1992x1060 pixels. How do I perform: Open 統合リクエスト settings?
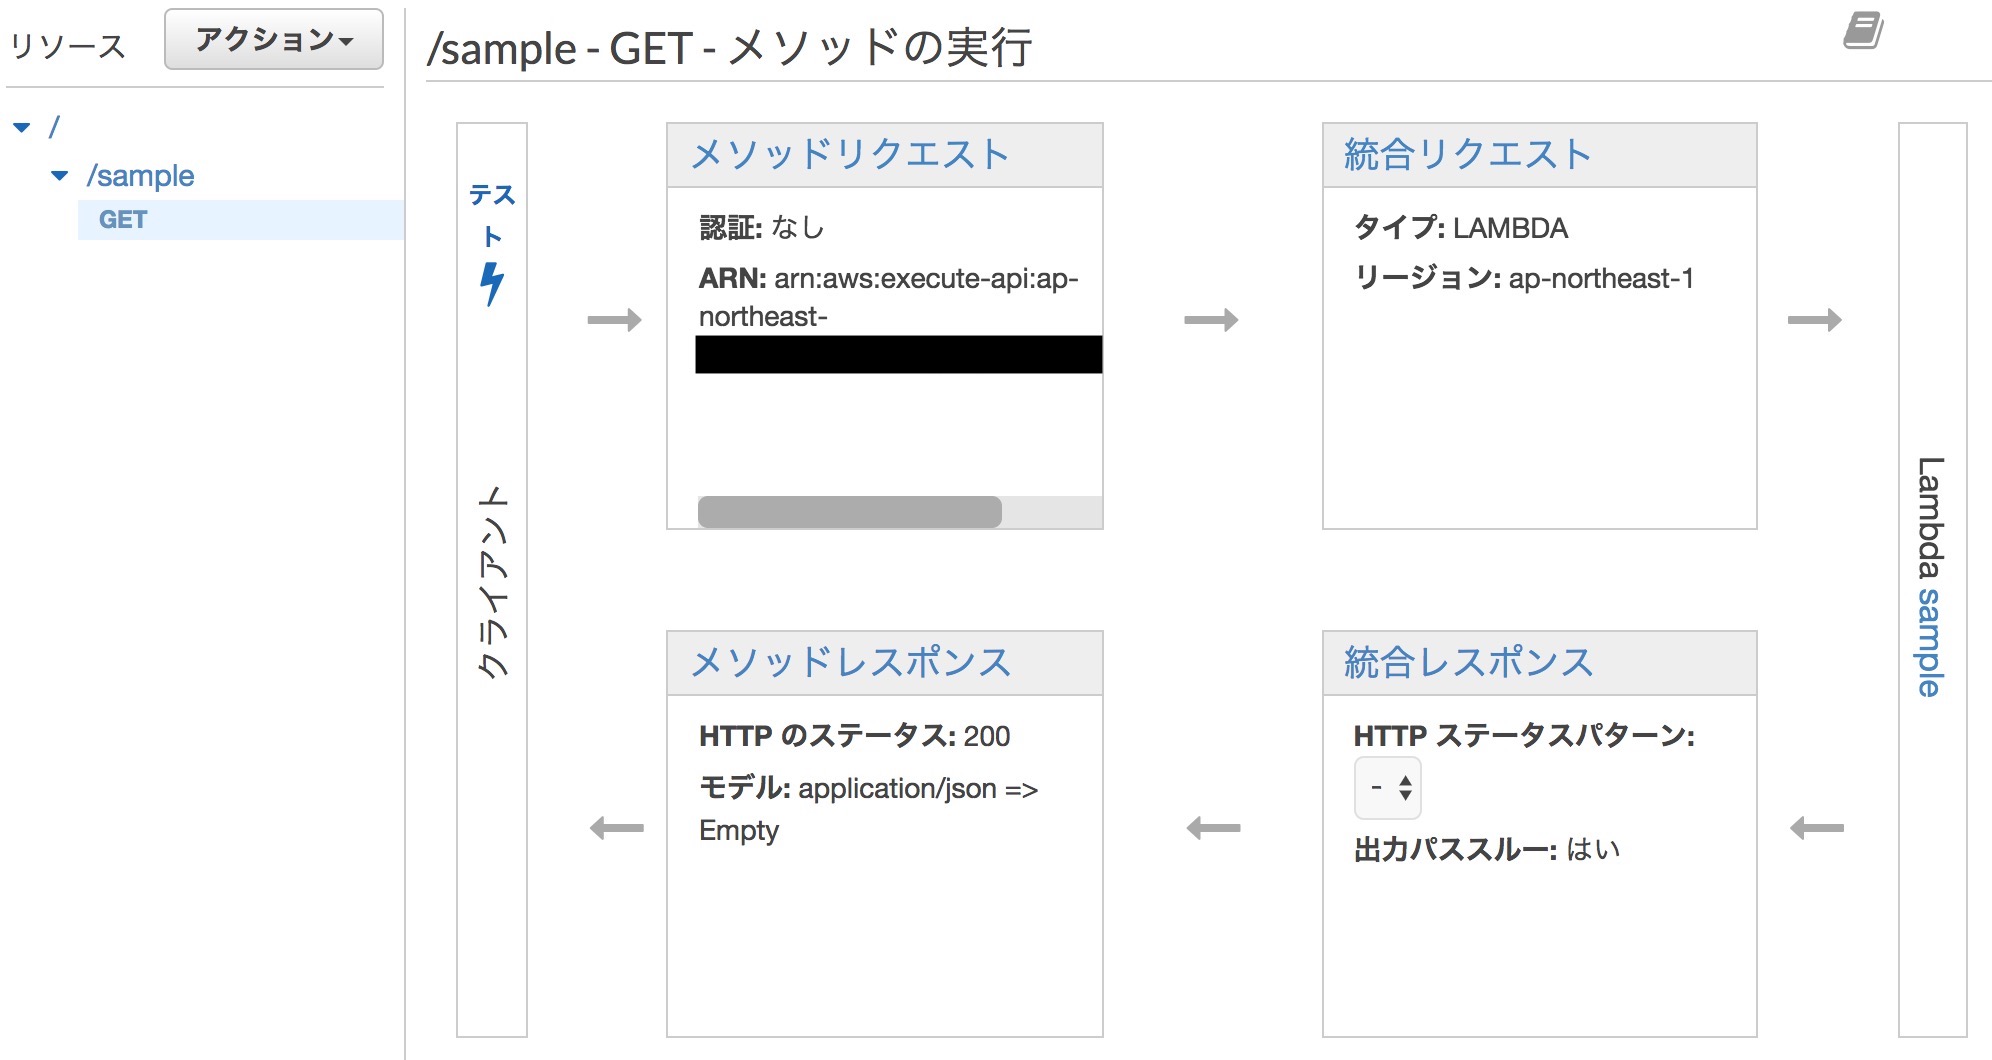click(x=1466, y=153)
